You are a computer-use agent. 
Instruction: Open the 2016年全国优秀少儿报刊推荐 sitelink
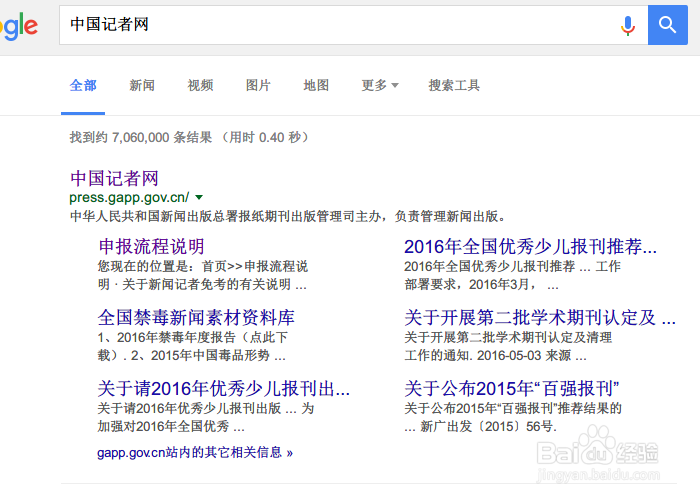(x=530, y=246)
